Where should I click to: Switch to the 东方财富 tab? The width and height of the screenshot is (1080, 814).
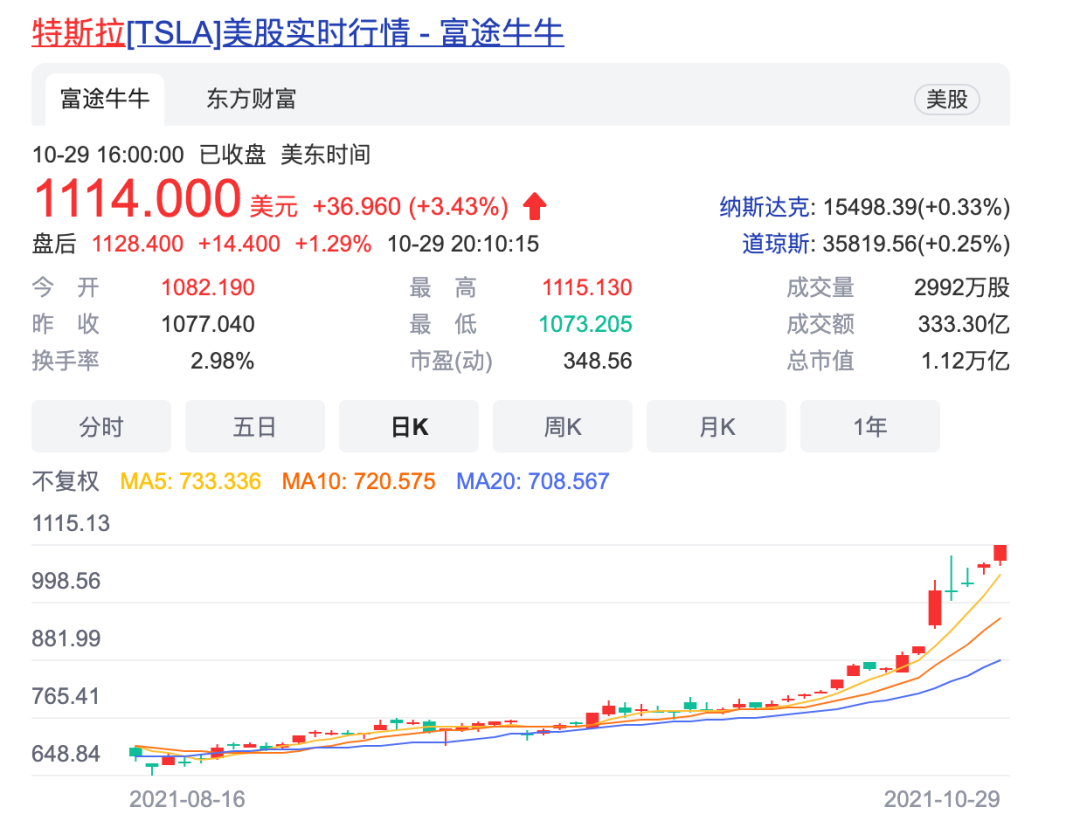251,99
